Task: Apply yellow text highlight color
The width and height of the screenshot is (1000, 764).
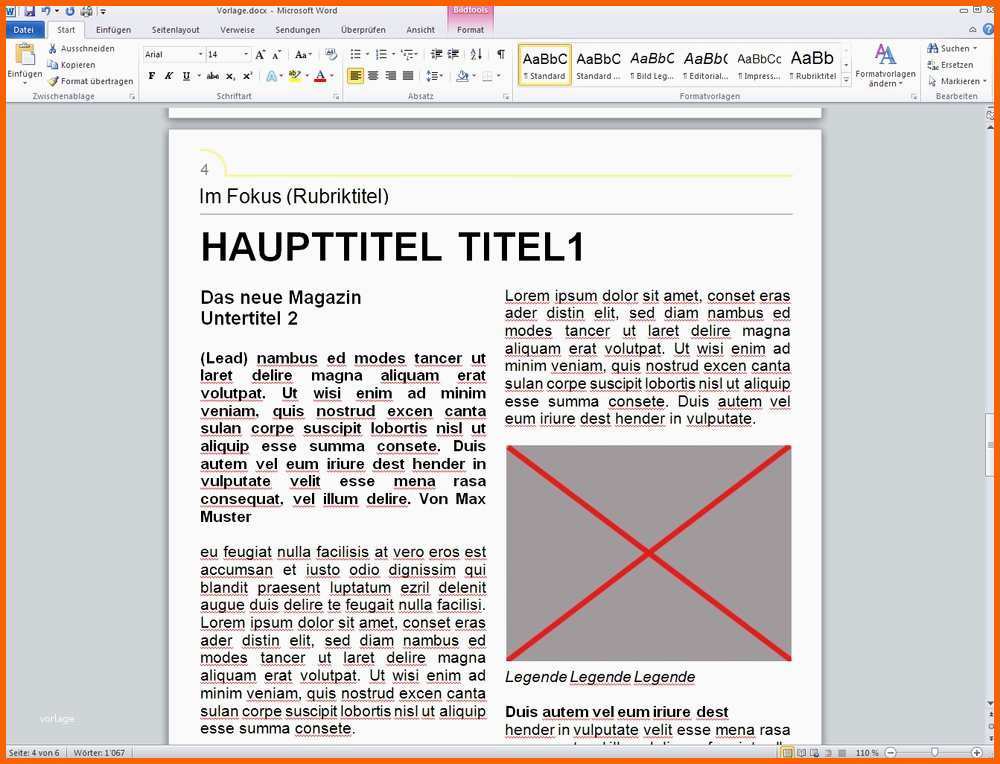Action: tap(294, 76)
